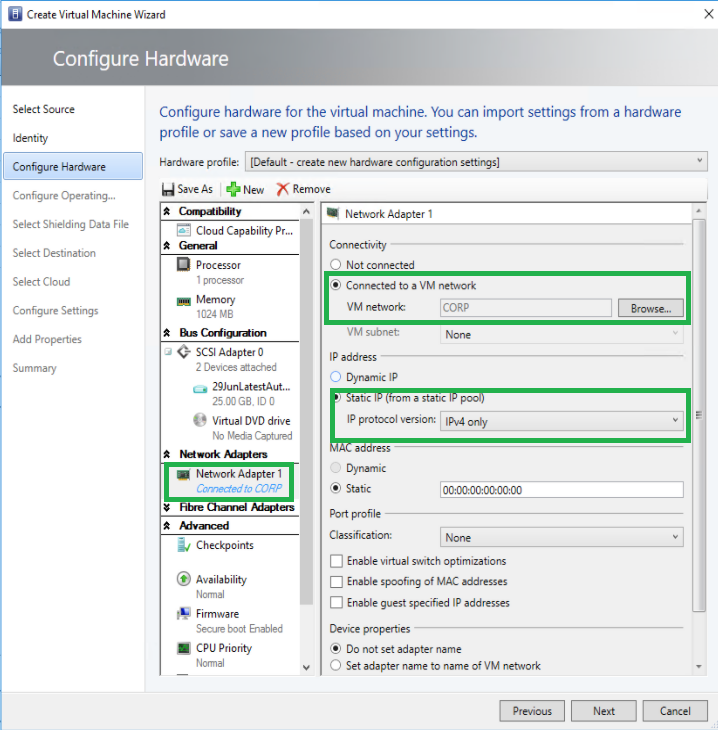
Task: Select the 29JunLatestAut virtual disk icon
Action: point(200,388)
